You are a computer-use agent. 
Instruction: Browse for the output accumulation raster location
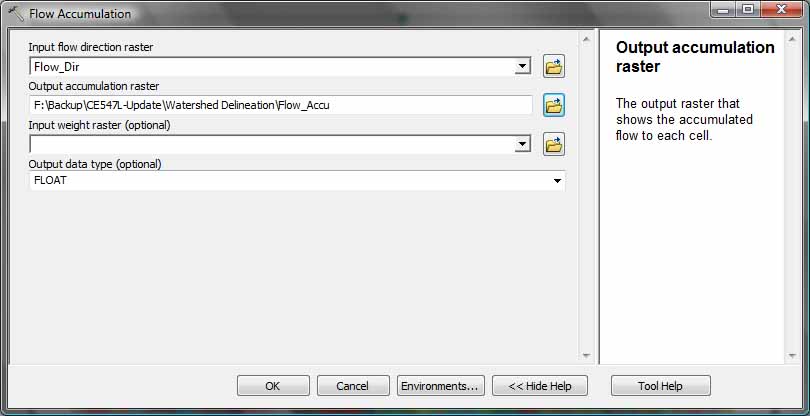point(554,105)
